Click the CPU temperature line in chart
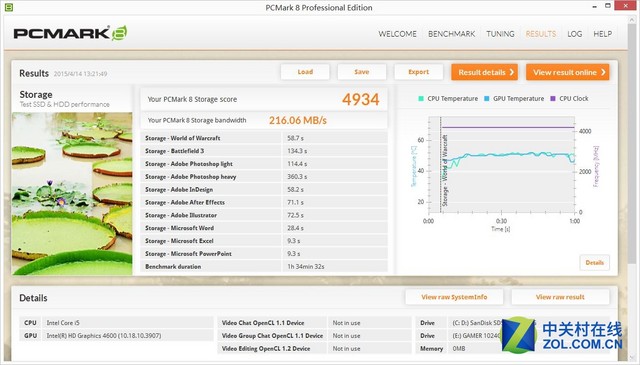640x365 pixels. pyautogui.click(x=510, y=155)
